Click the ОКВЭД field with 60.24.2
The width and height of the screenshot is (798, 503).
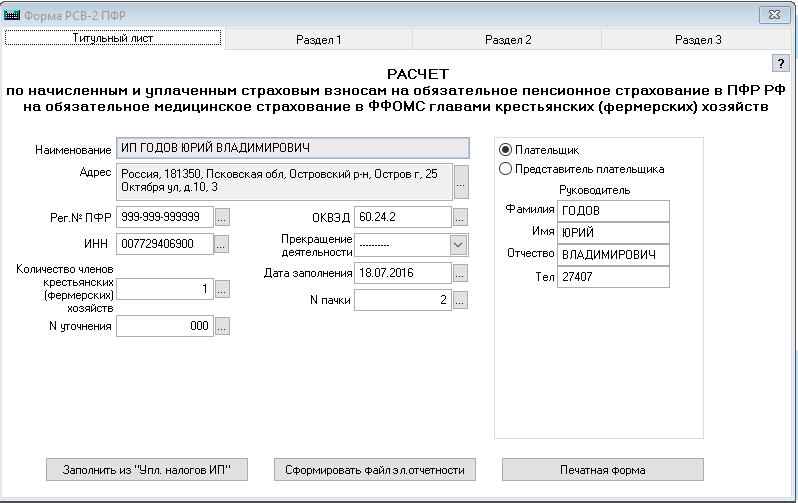[x=403, y=217]
